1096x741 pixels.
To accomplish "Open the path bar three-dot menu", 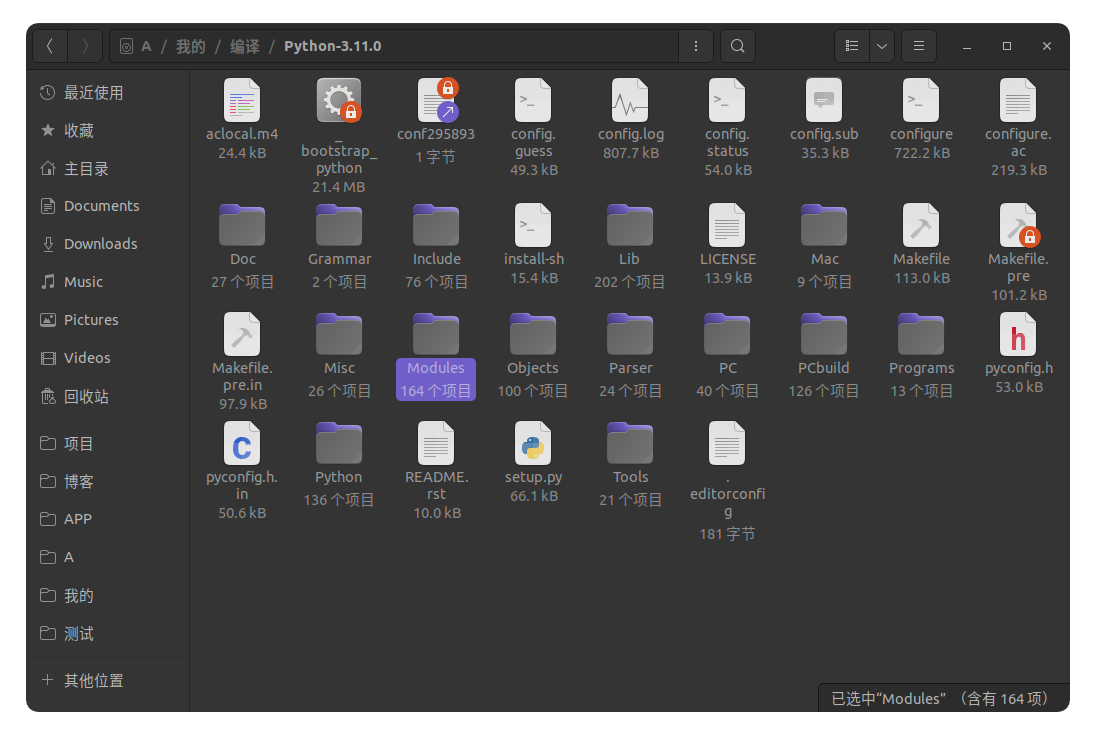I will (x=695, y=46).
